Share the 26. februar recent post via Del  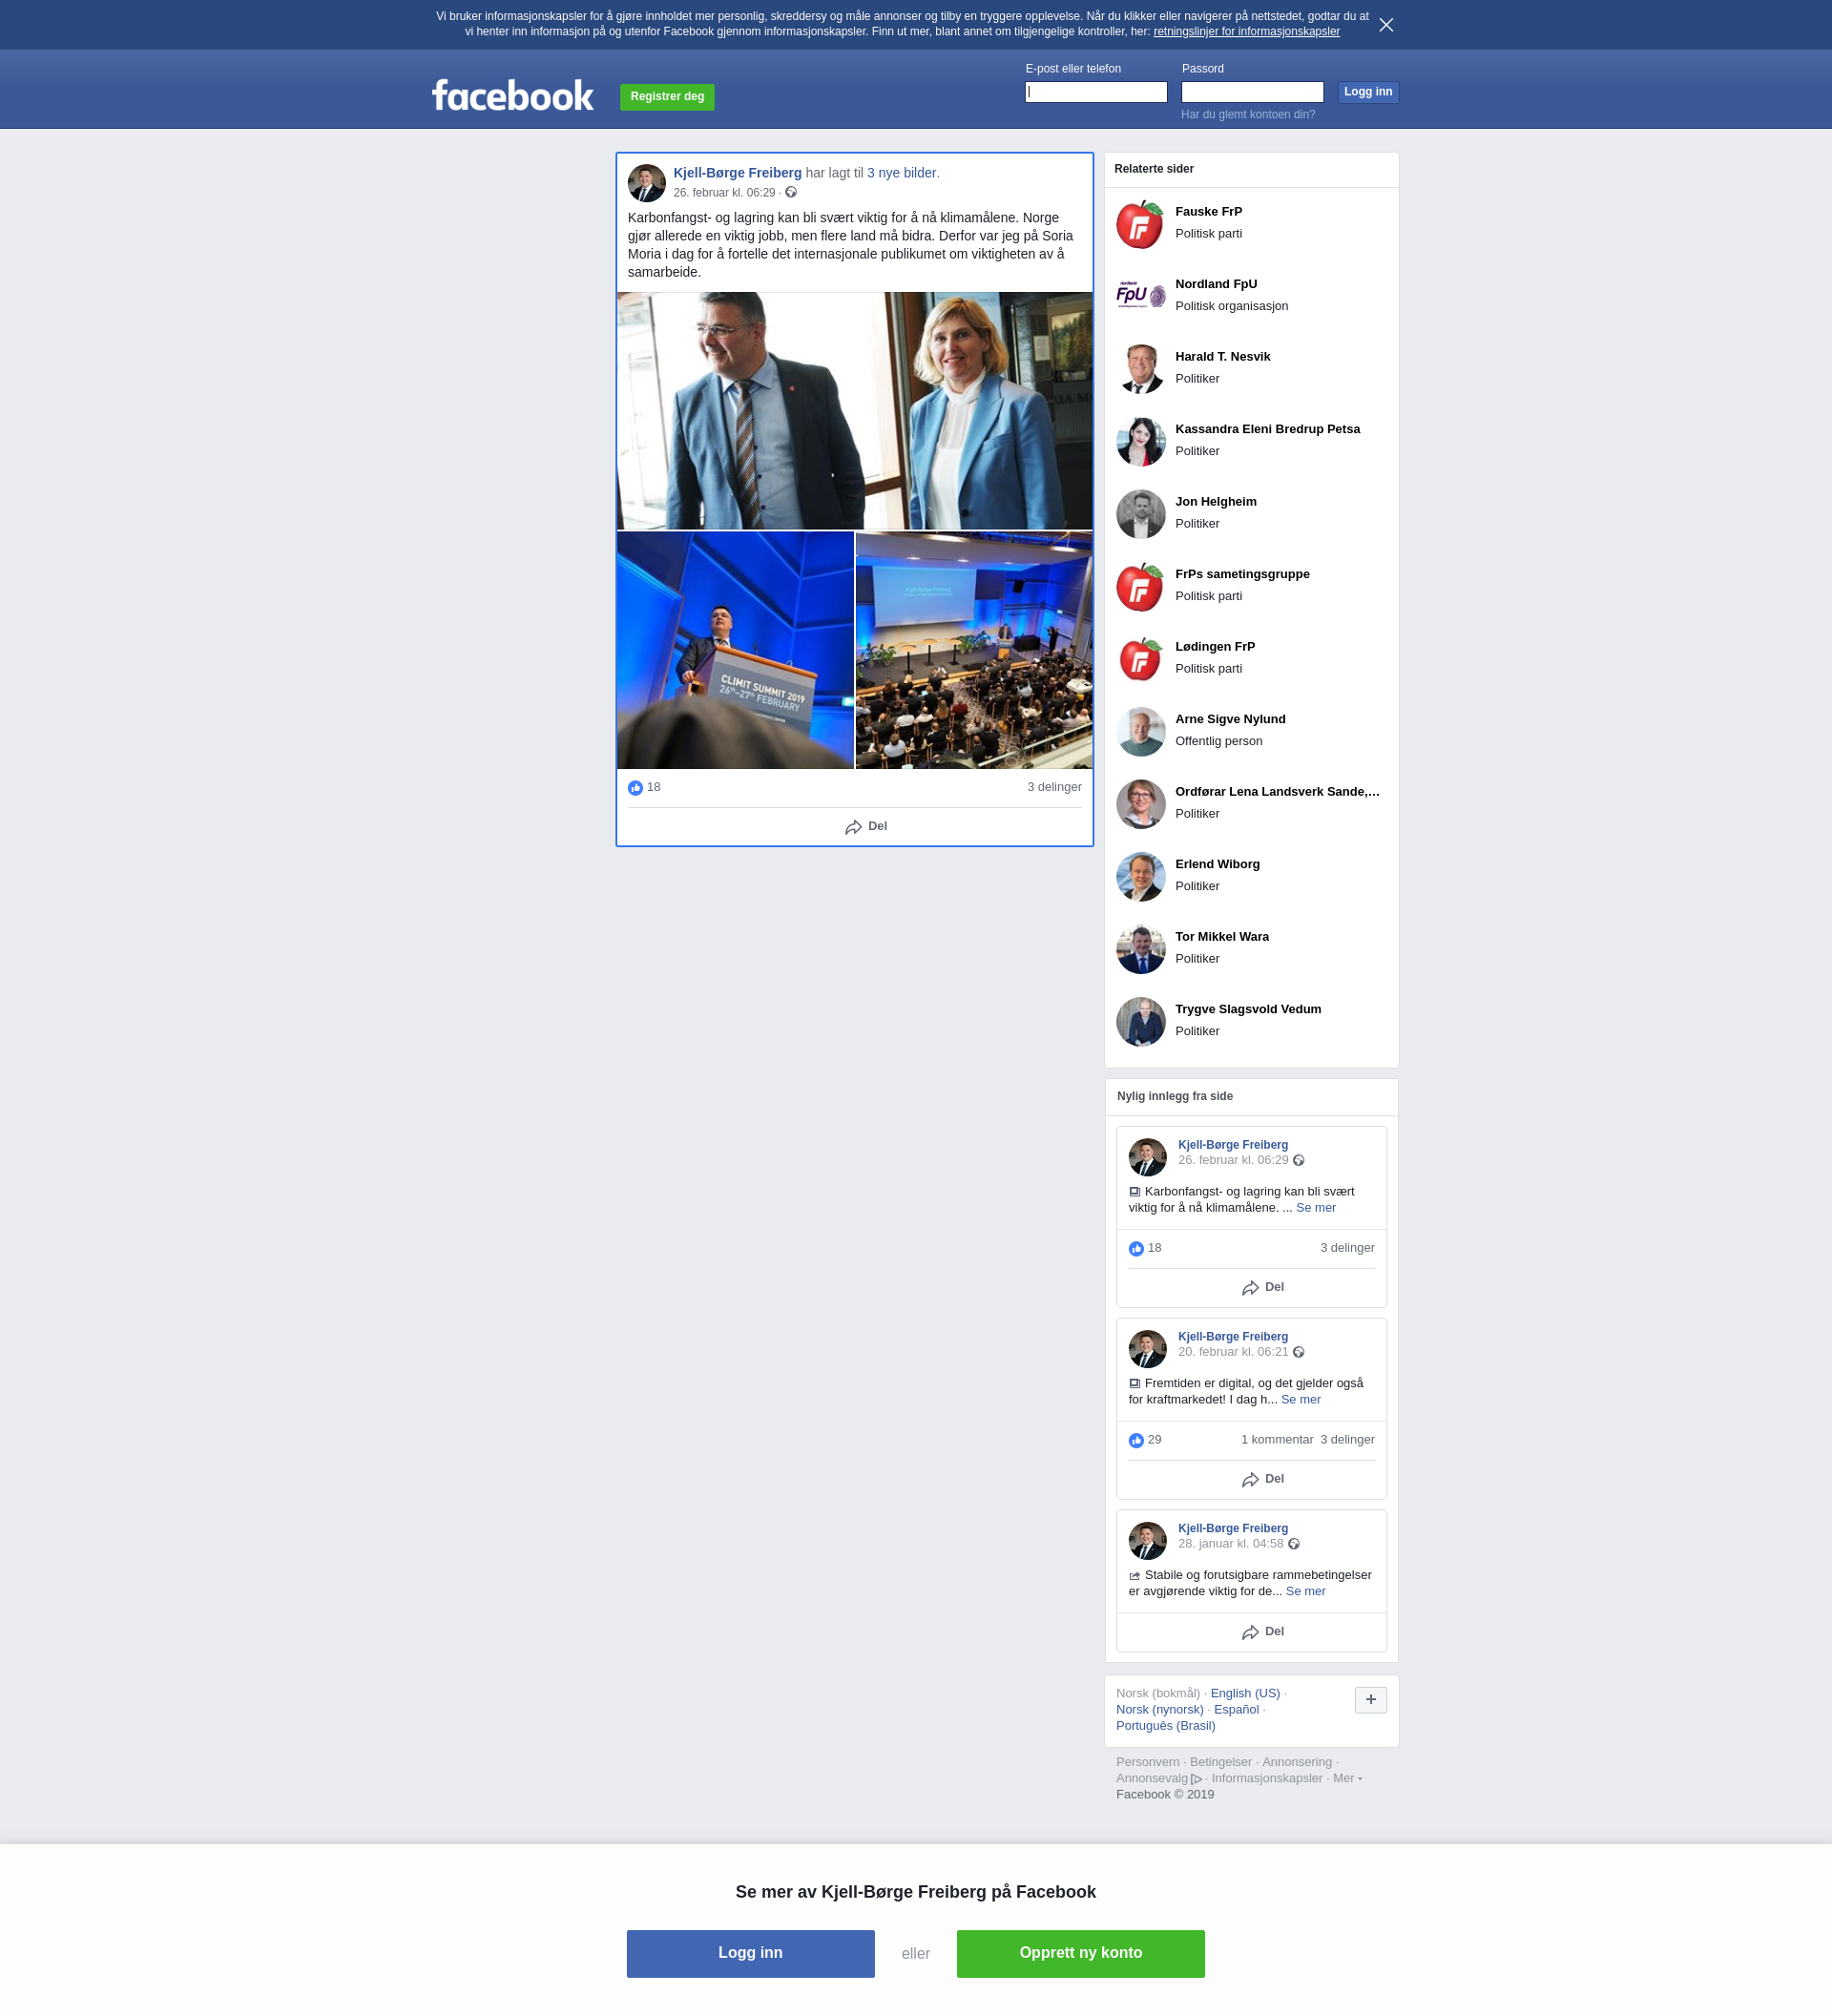pyautogui.click(x=1262, y=1288)
